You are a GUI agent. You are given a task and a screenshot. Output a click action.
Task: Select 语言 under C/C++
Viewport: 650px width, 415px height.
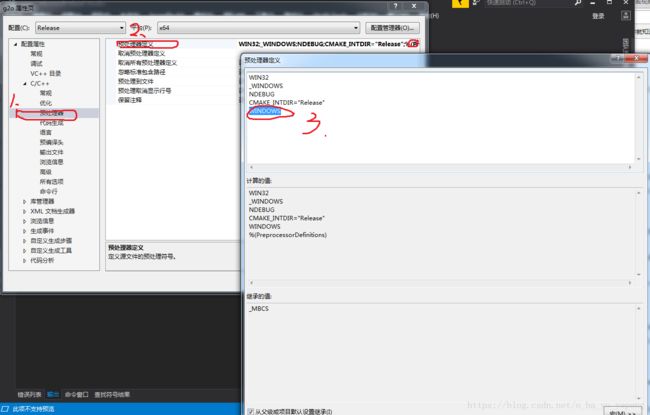[46, 132]
